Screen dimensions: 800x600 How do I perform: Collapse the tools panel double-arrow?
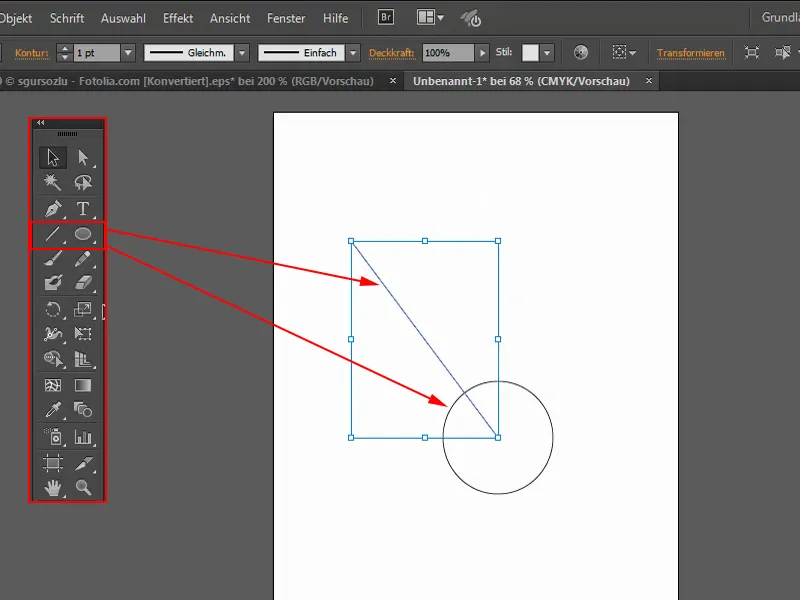[41, 122]
